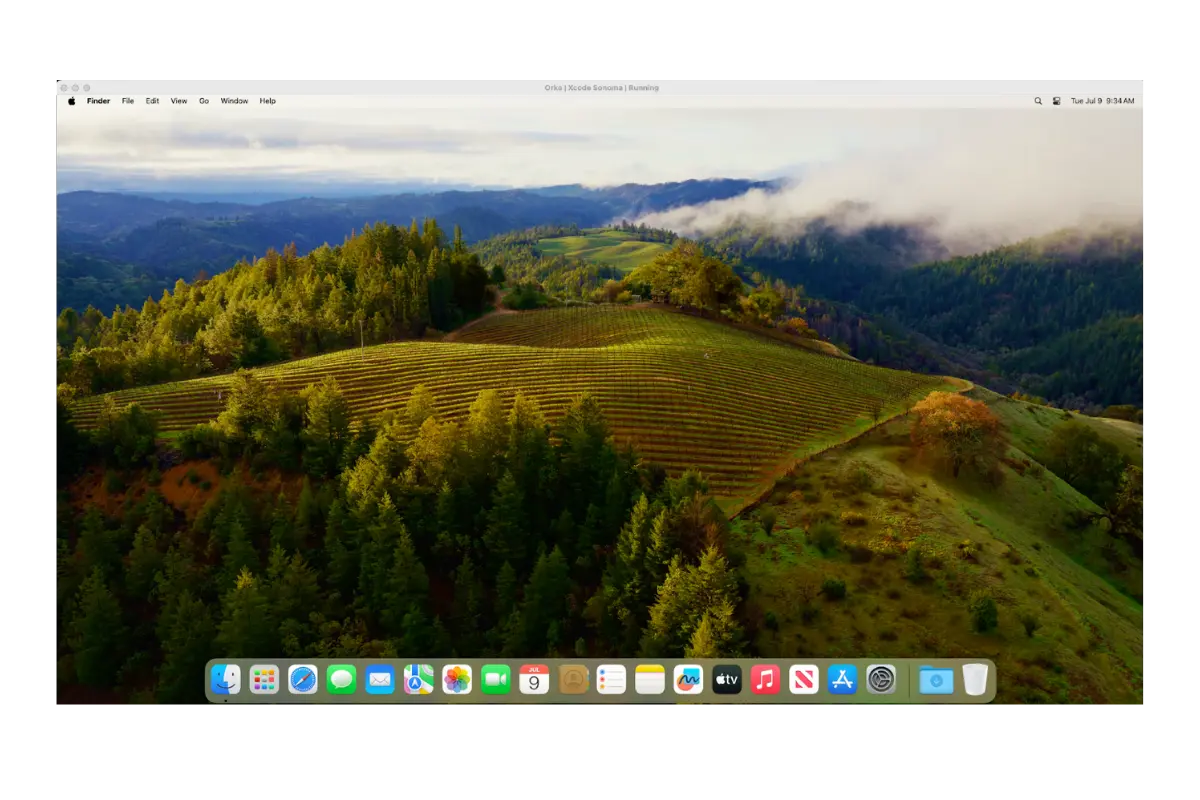1200x800 pixels.
Task: Open the Photos app
Action: tap(457, 680)
